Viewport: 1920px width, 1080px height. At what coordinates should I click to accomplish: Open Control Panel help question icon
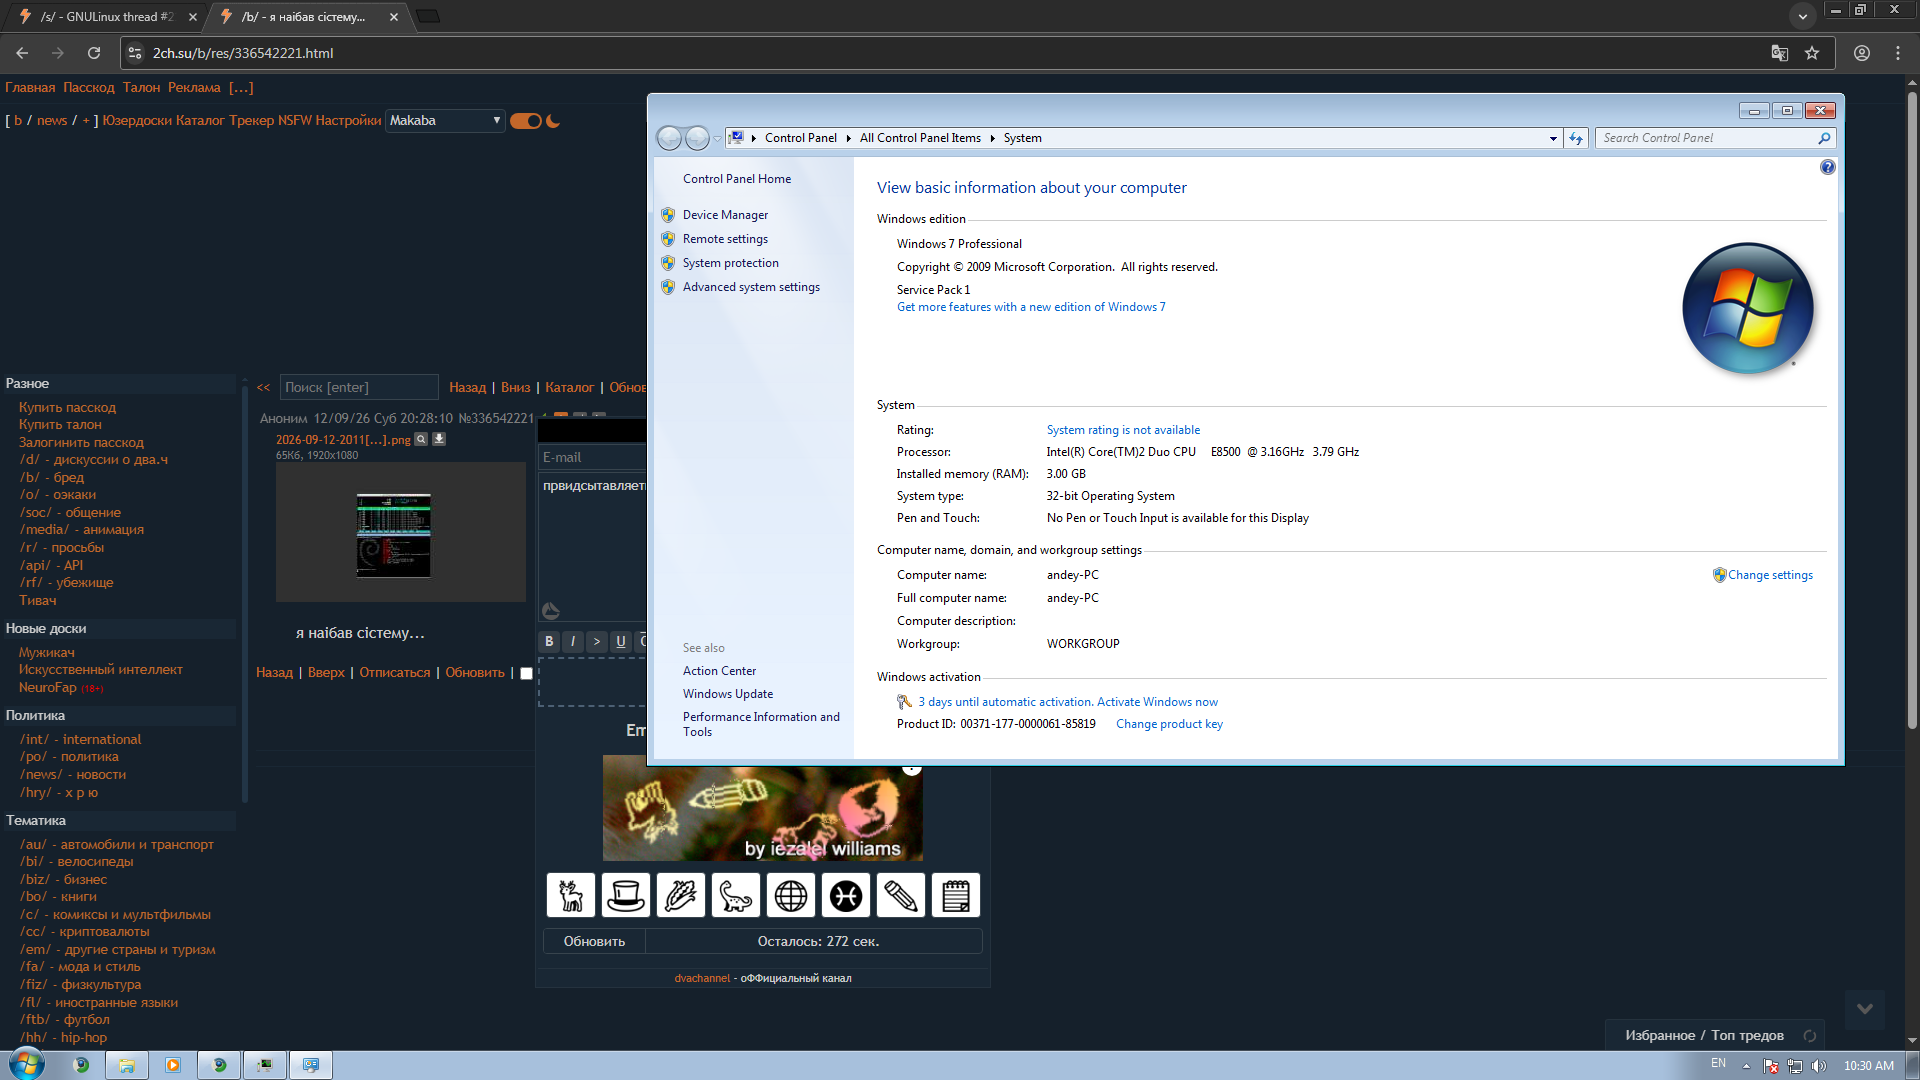click(1827, 167)
